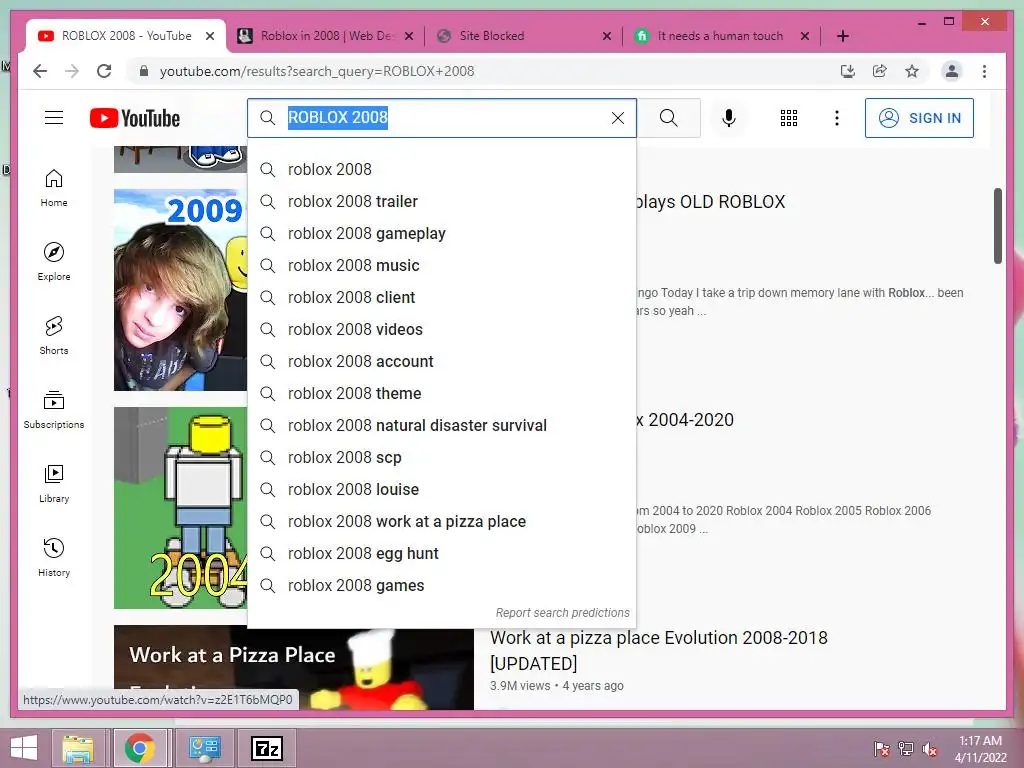Switch to It needs a human touch tab

coord(721,36)
